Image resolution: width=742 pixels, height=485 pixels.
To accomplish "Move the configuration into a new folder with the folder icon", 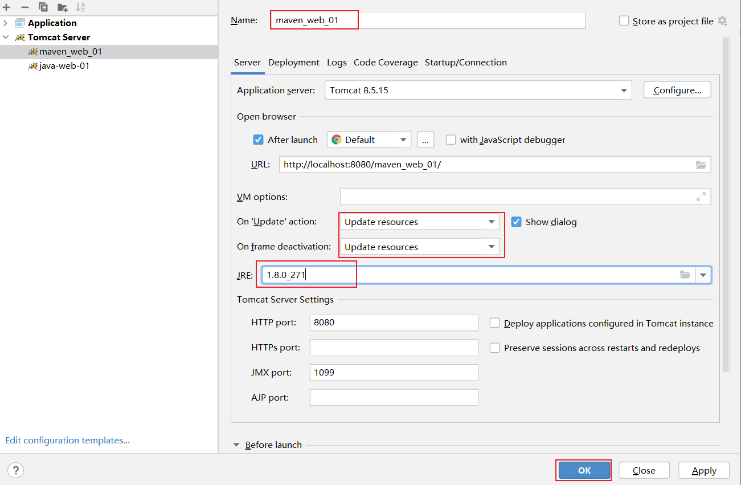I will coord(62,7).
